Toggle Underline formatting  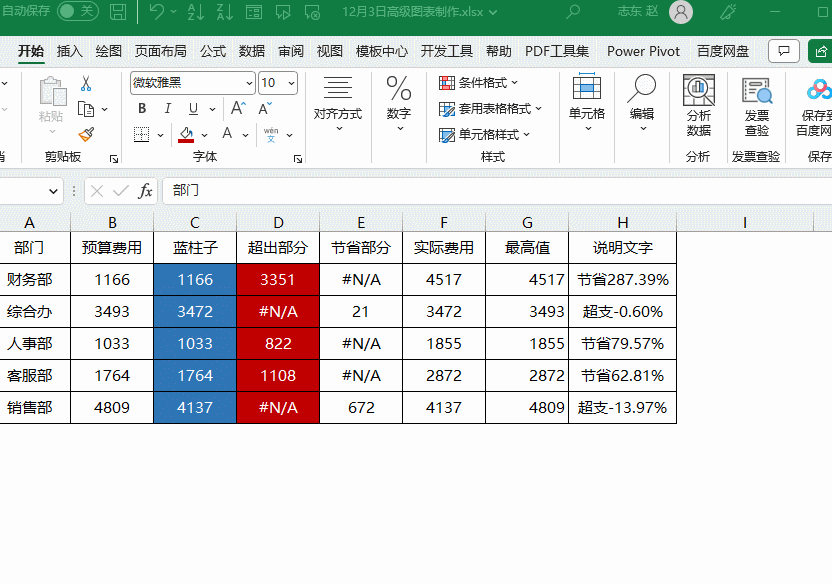point(193,109)
